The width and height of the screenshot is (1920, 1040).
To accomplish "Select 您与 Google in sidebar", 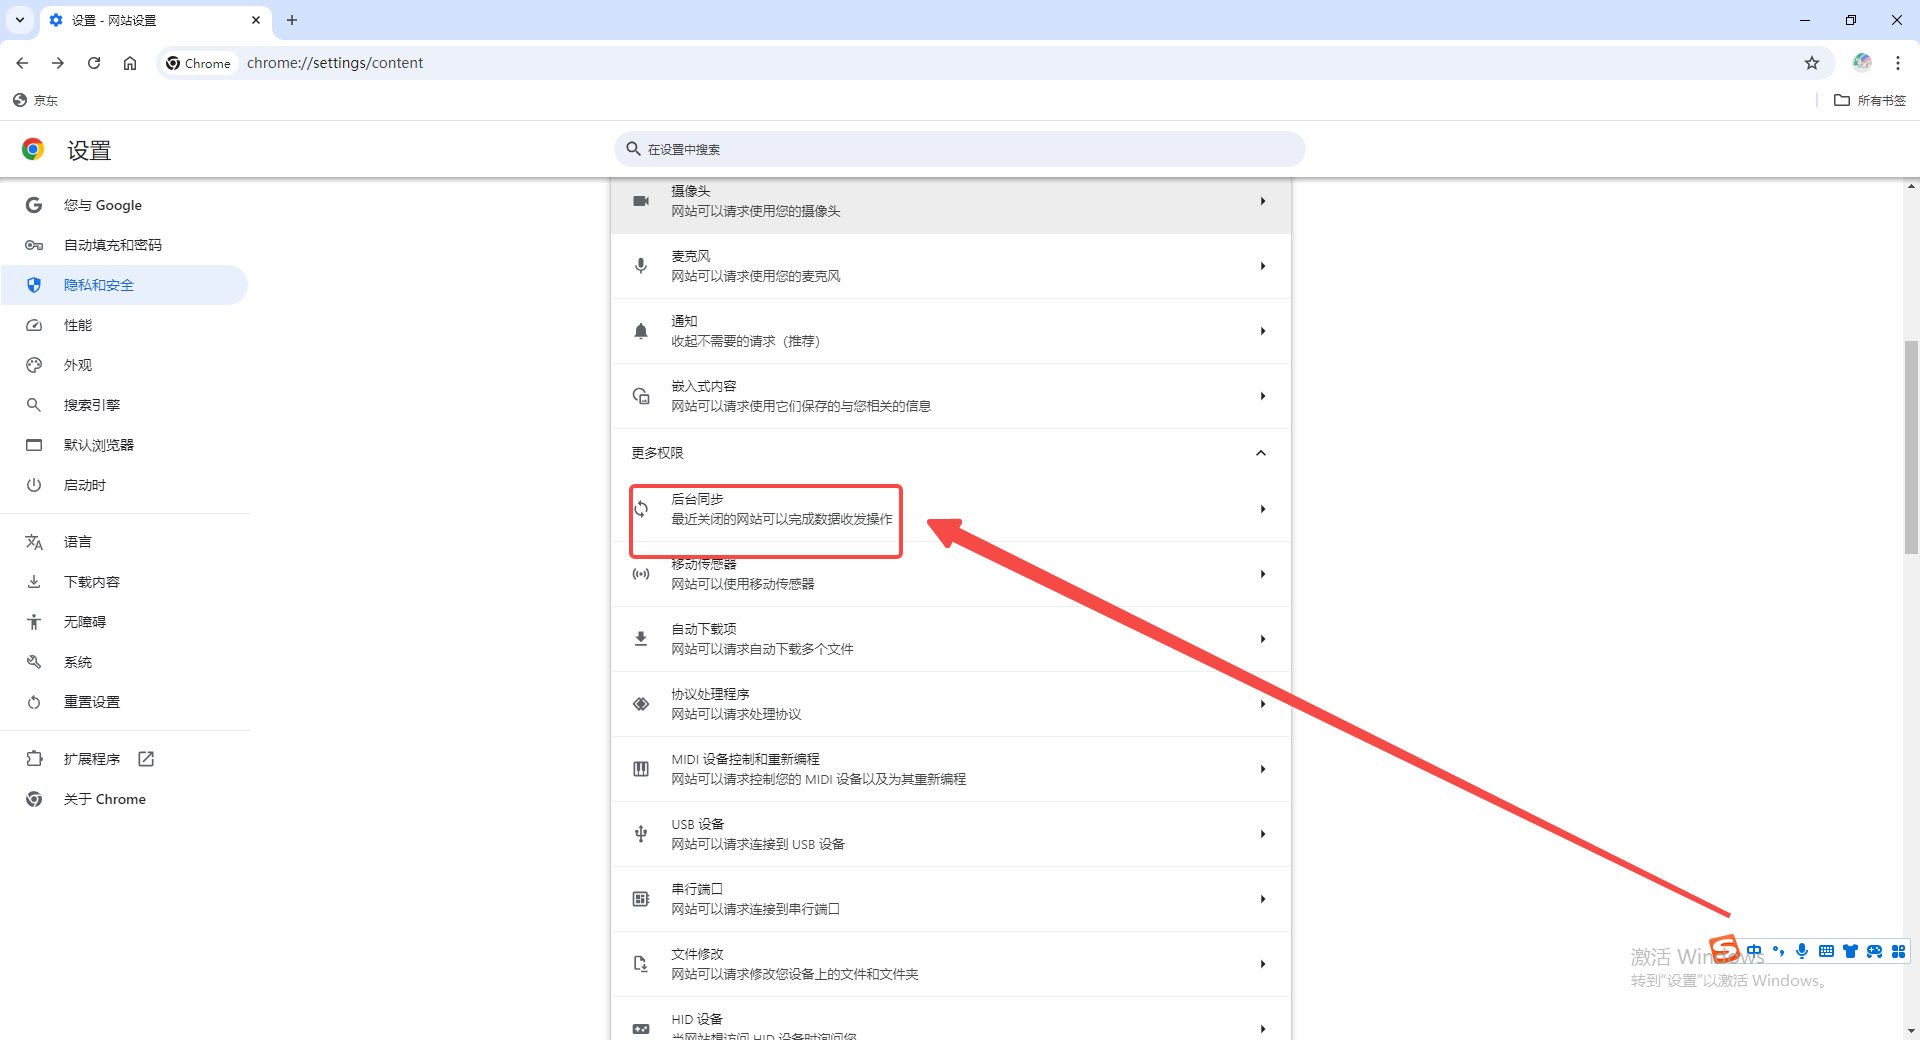I will pyautogui.click(x=124, y=205).
